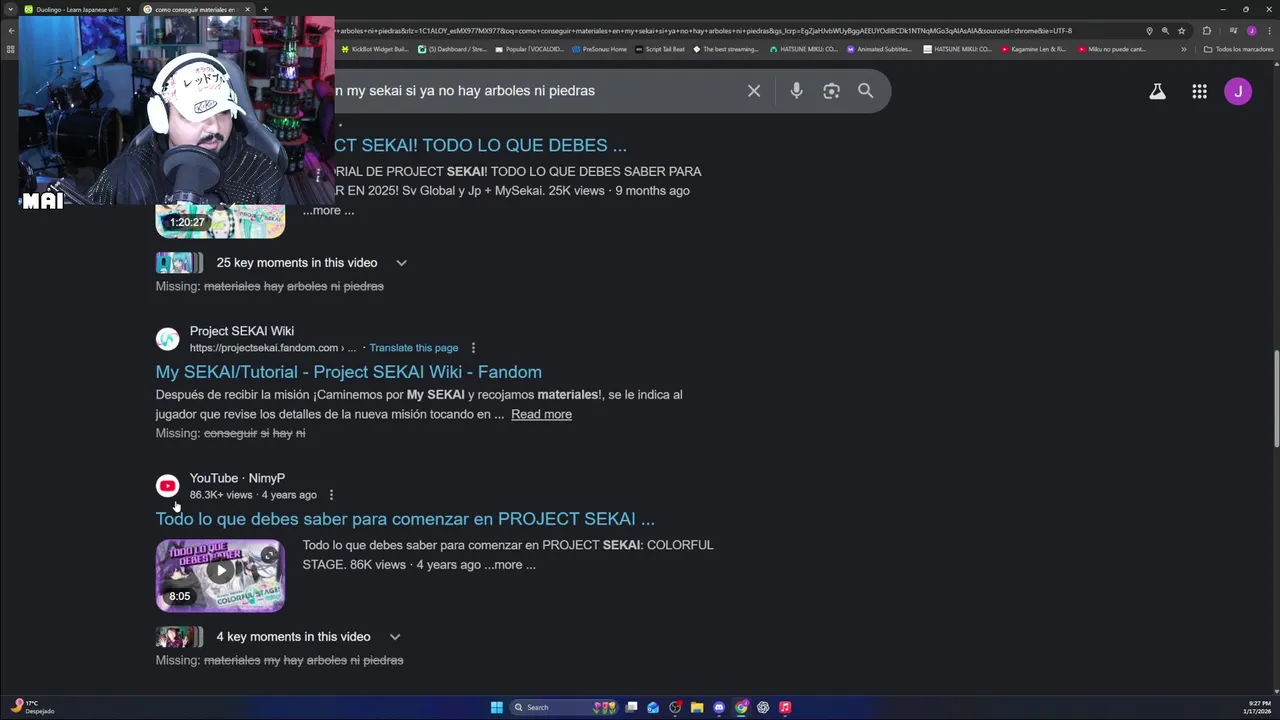Image resolution: width=1280 pixels, height=720 pixels.
Task: Open PreSonus: Home bookmark
Action: pos(599,49)
